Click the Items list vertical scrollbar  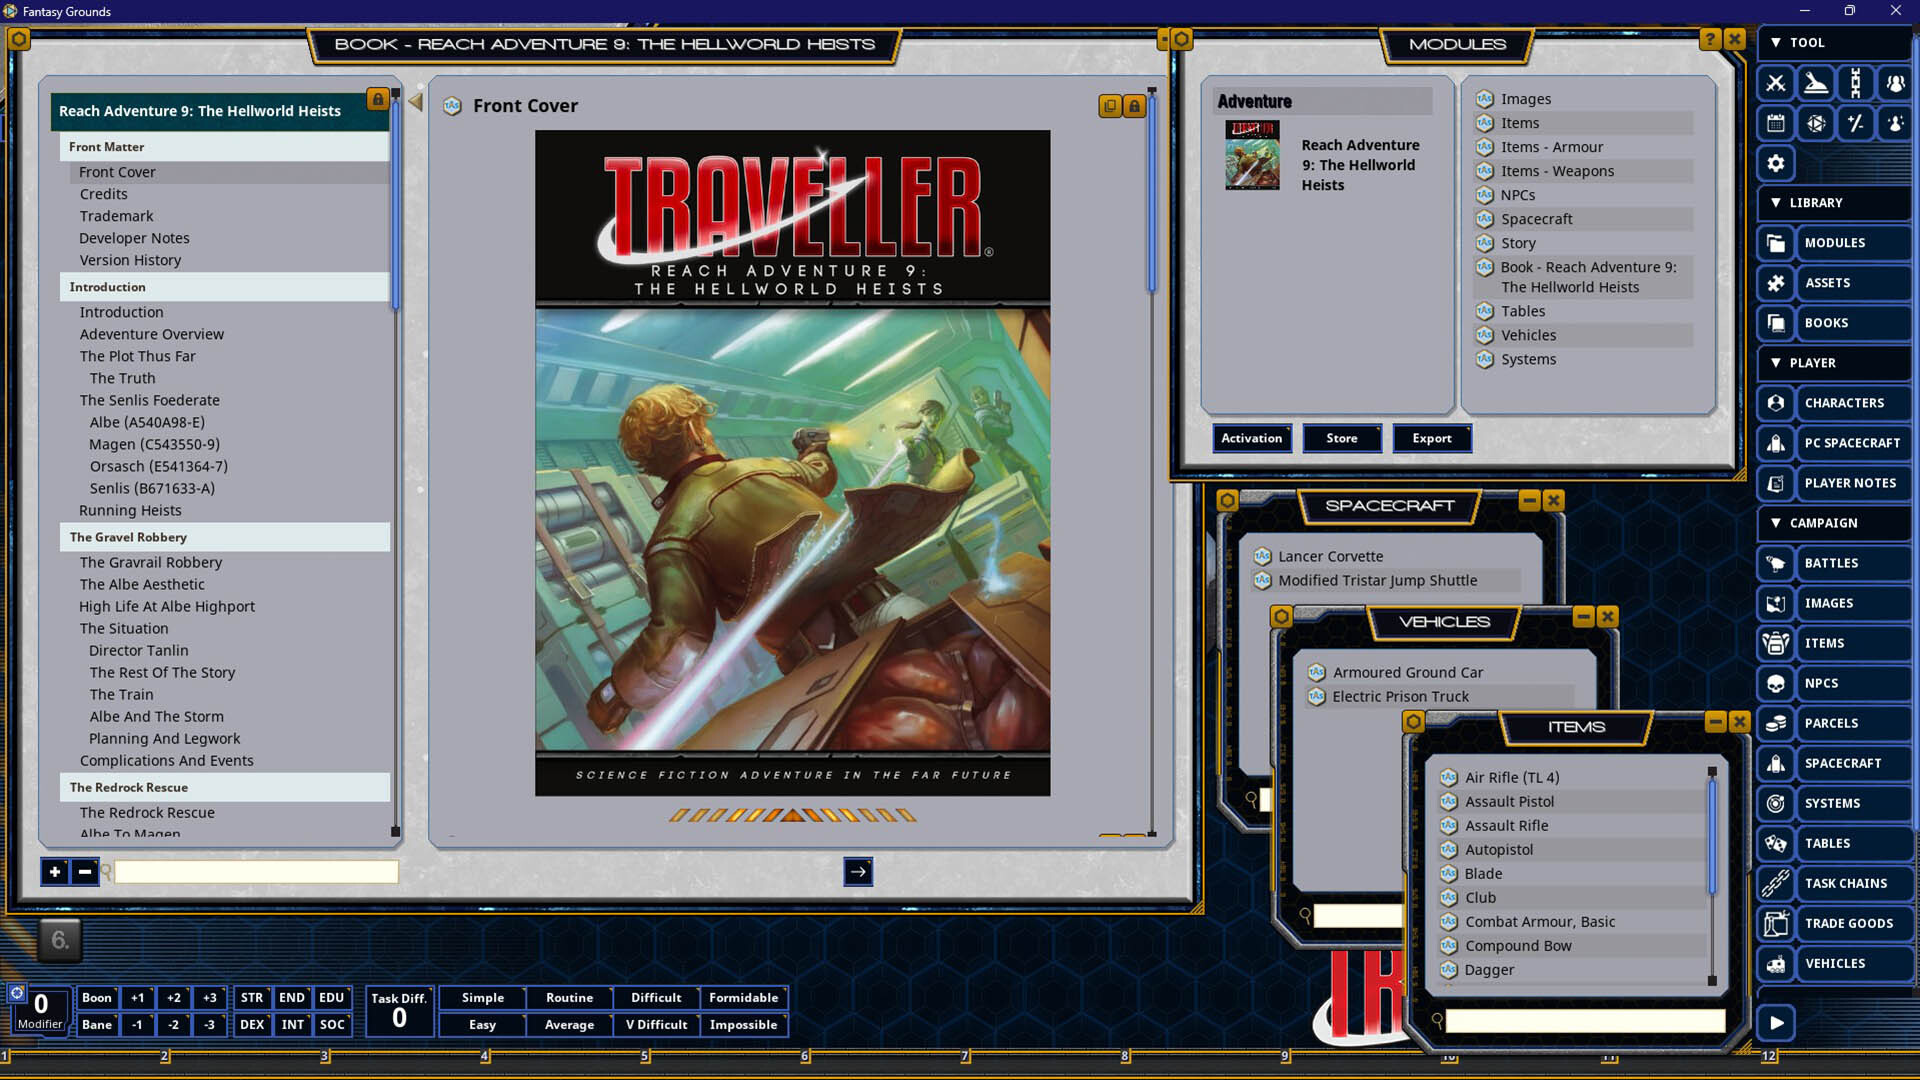point(1711,836)
